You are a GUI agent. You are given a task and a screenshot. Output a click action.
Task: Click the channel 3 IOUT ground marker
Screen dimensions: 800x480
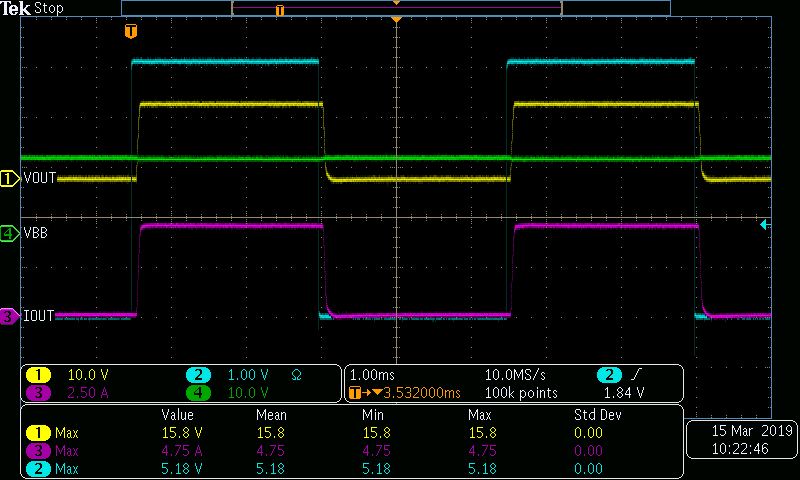(9, 317)
